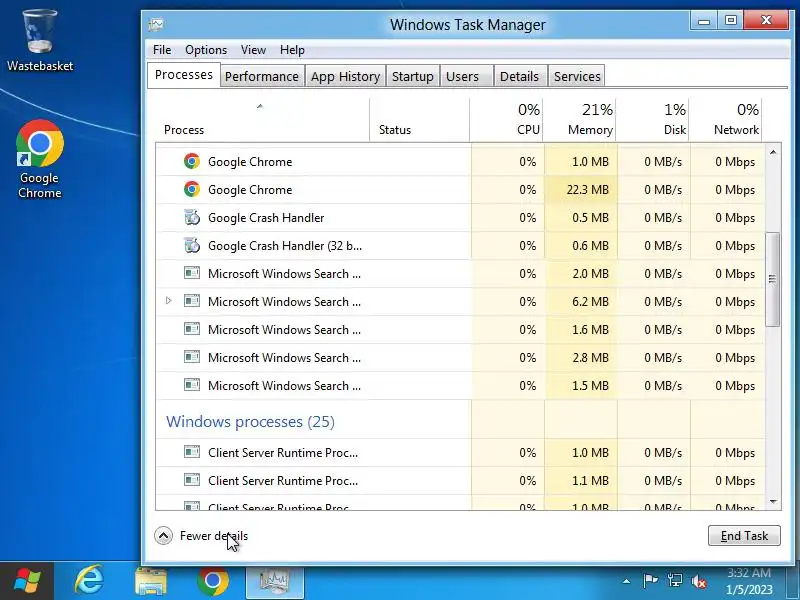Open the Wastebasket desktop icon

pos(40,41)
